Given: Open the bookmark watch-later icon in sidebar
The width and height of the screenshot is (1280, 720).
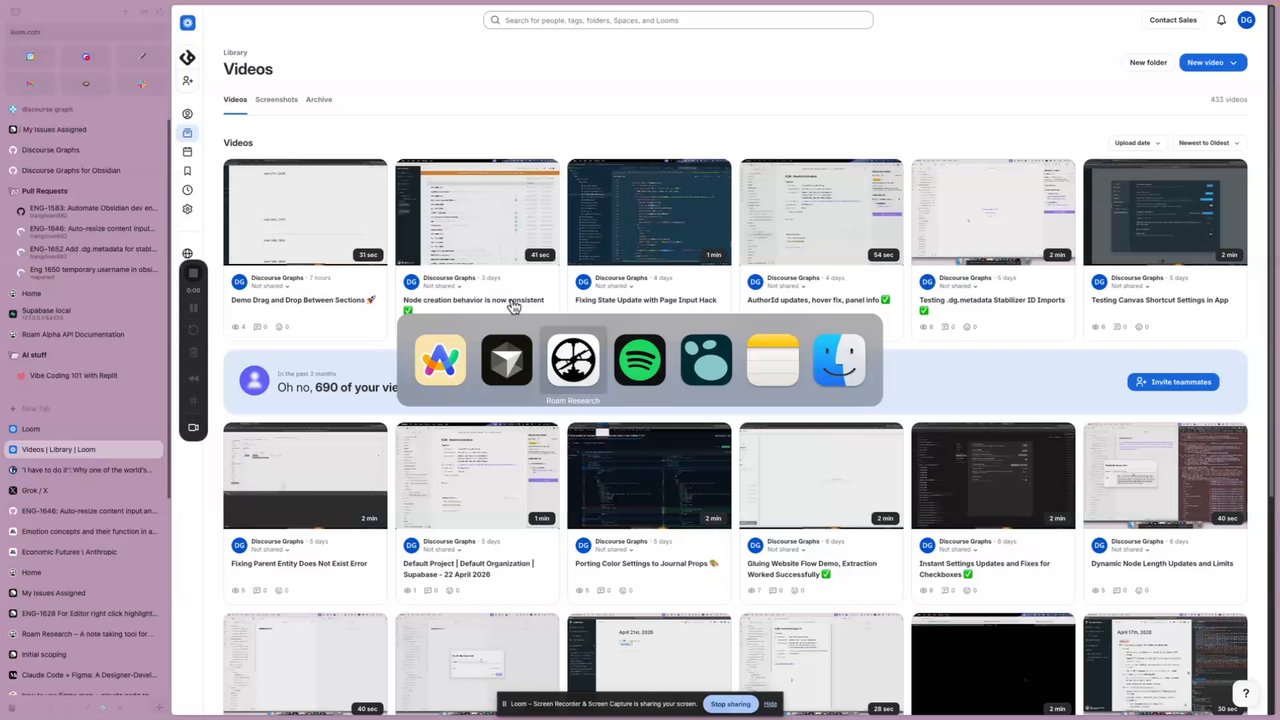Looking at the screenshot, I should (x=187, y=171).
